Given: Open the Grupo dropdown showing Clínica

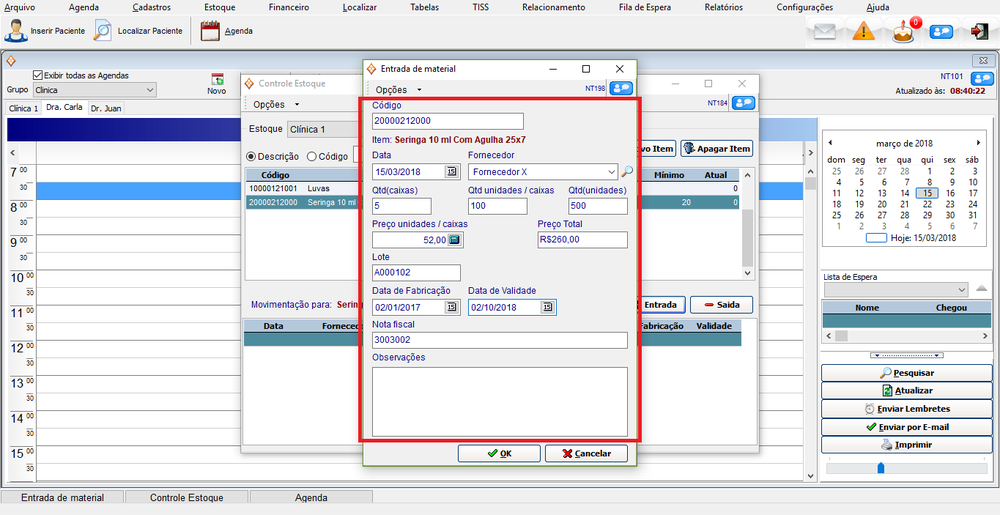Looking at the screenshot, I should pos(150,90).
